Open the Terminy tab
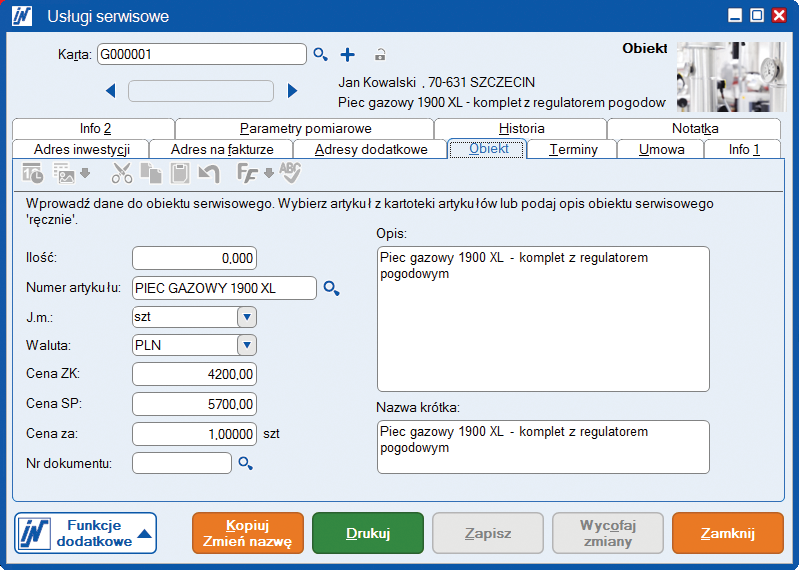 [x=573, y=149]
